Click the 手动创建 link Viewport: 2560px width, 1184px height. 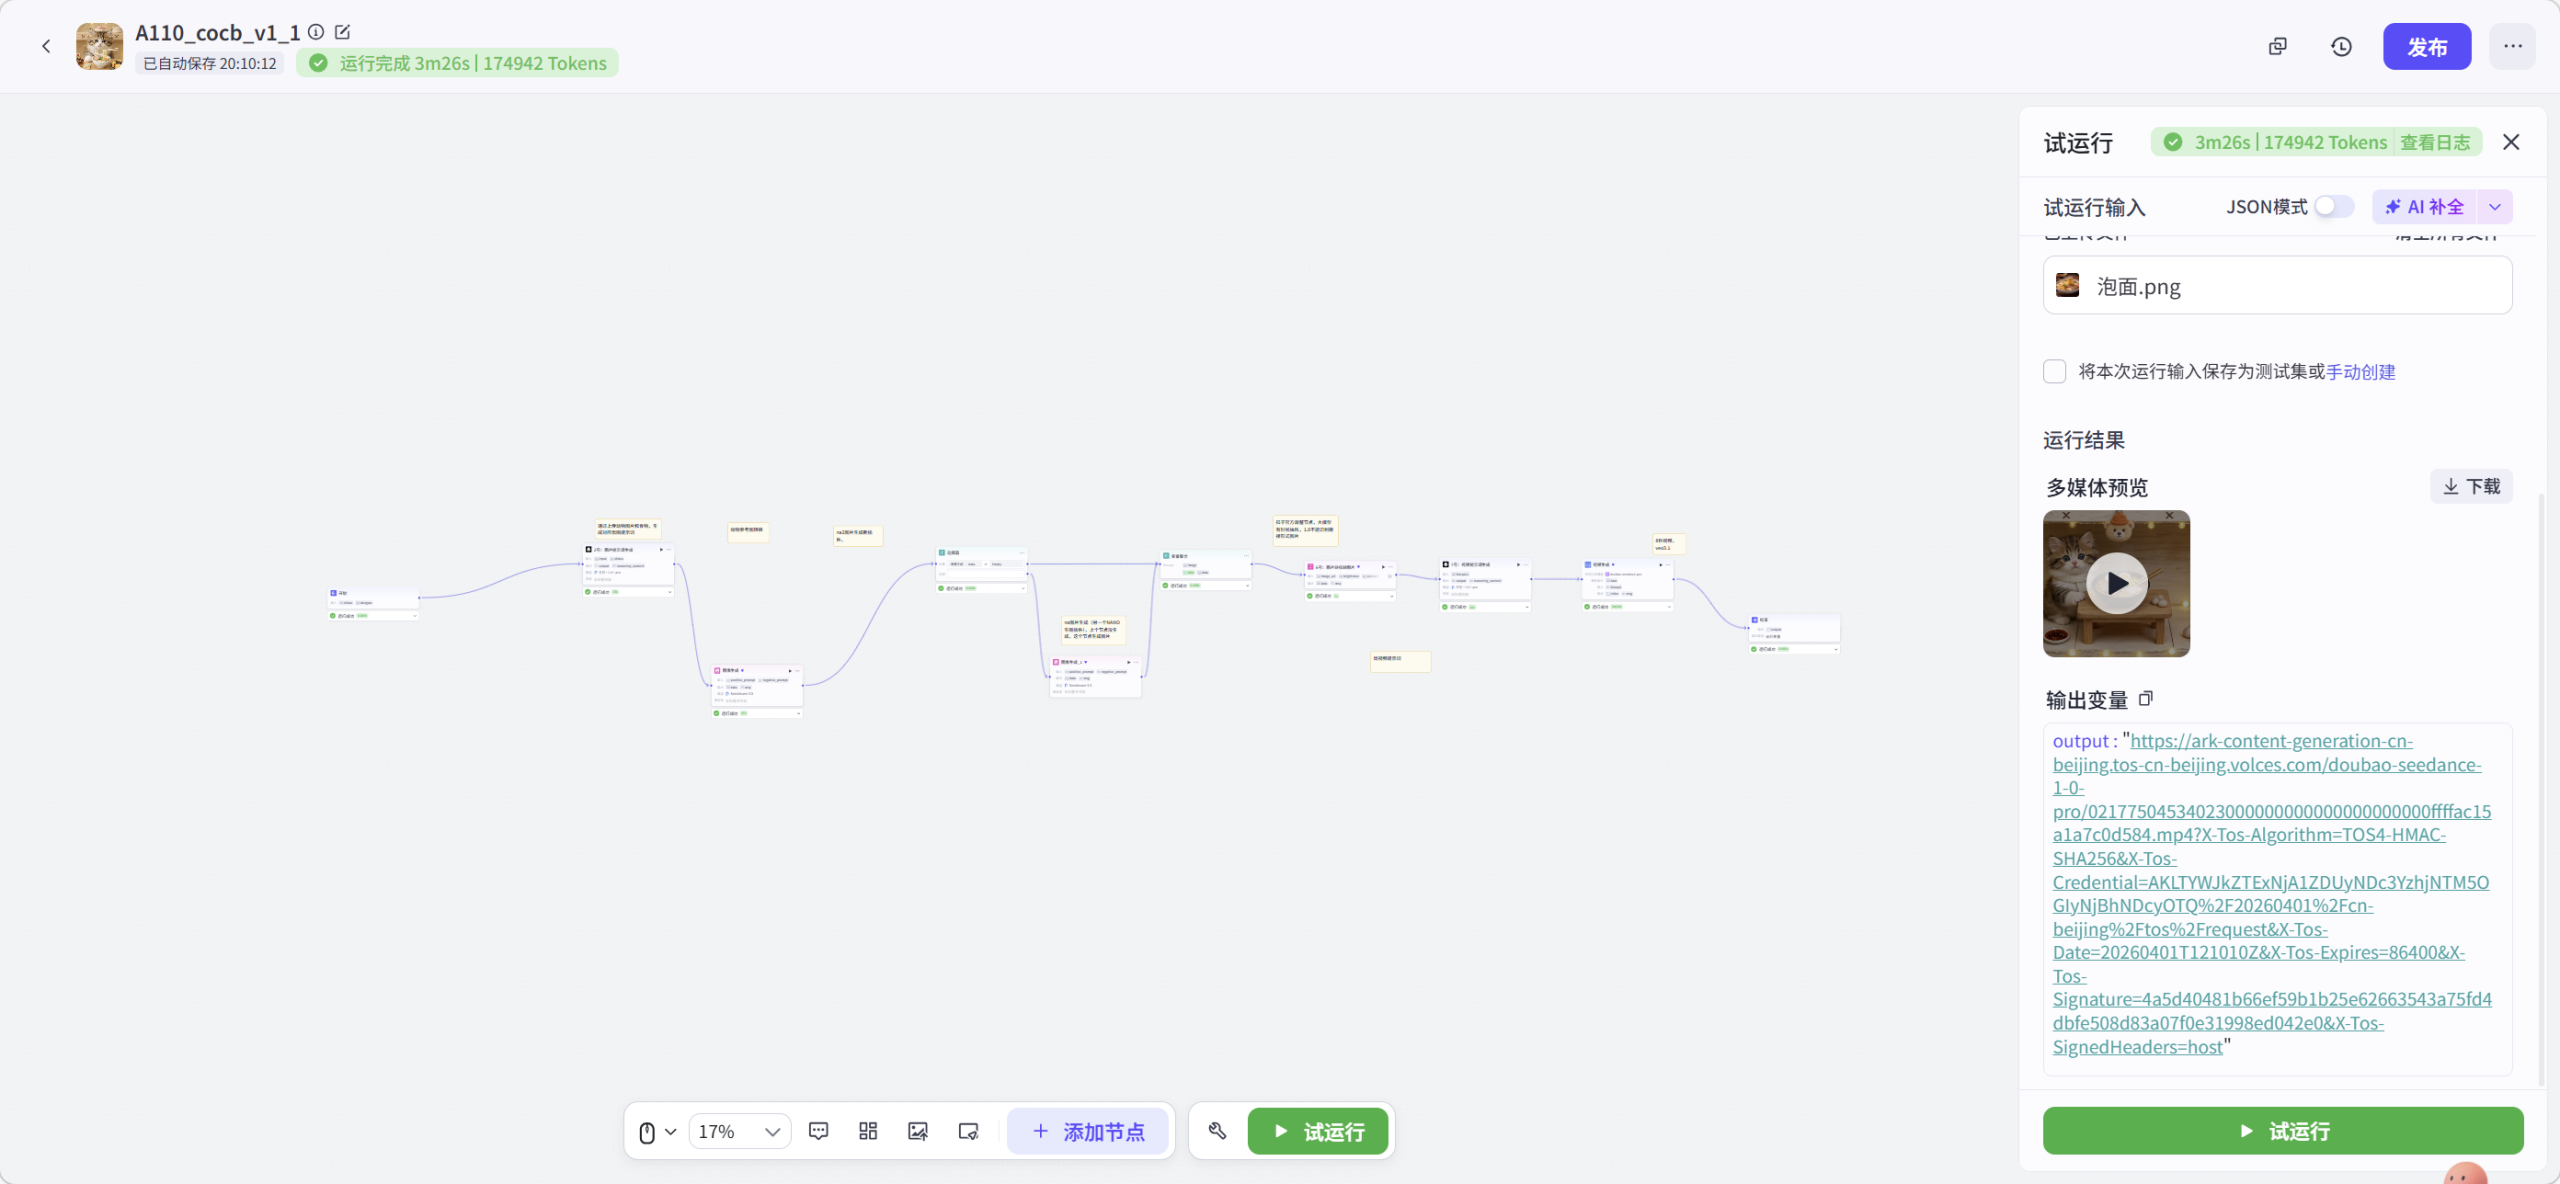point(2360,372)
